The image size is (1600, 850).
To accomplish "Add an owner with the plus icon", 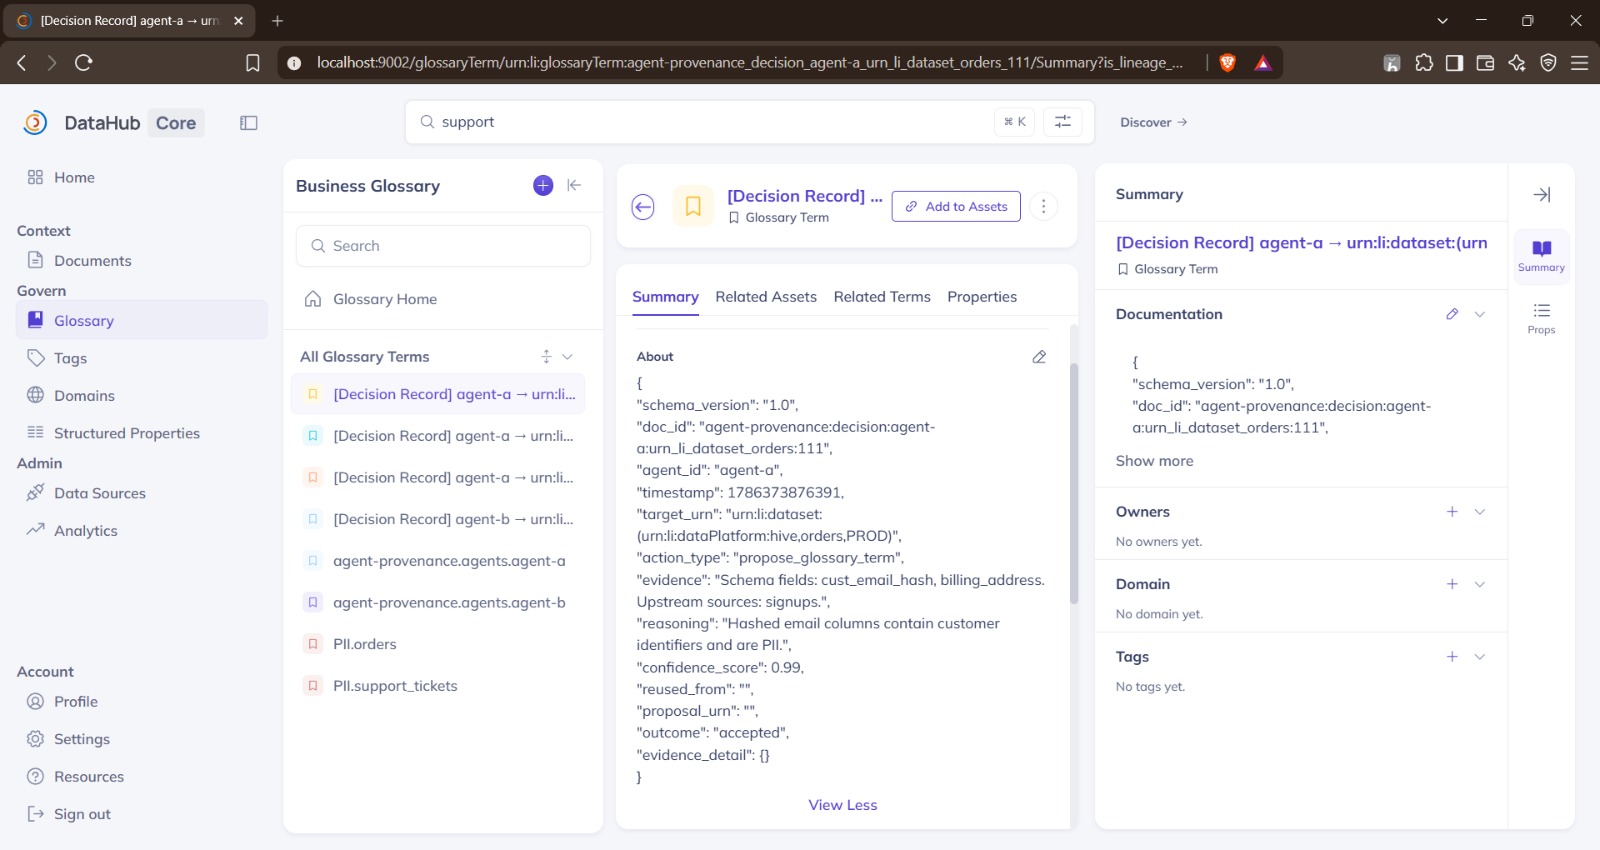I will click(x=1452, y=512).
